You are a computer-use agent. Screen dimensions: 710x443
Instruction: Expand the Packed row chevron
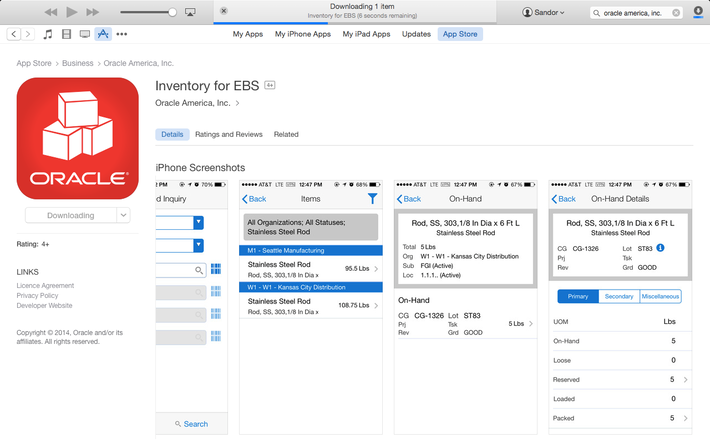pyautogui.click(x=685, y=418)
